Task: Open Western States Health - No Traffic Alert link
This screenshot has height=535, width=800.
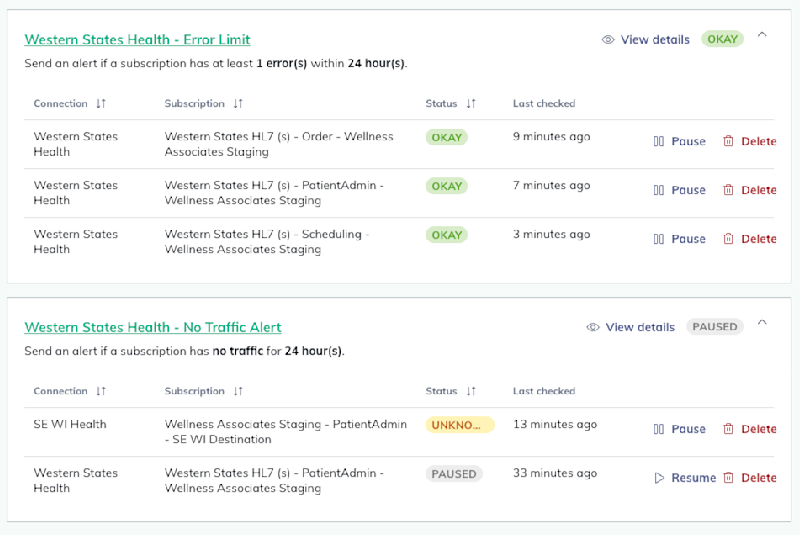Action: click(x=153, y=327)
